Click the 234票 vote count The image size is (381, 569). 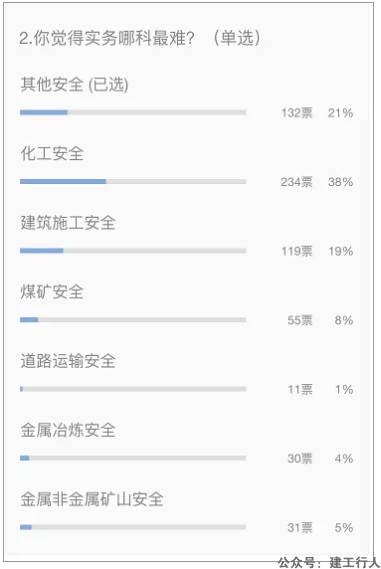pos(296,182)
